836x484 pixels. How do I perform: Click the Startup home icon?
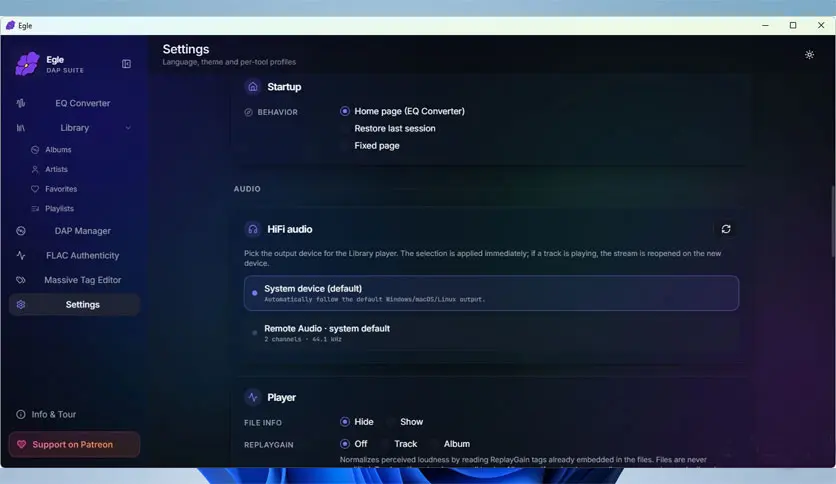pos(253,87)
